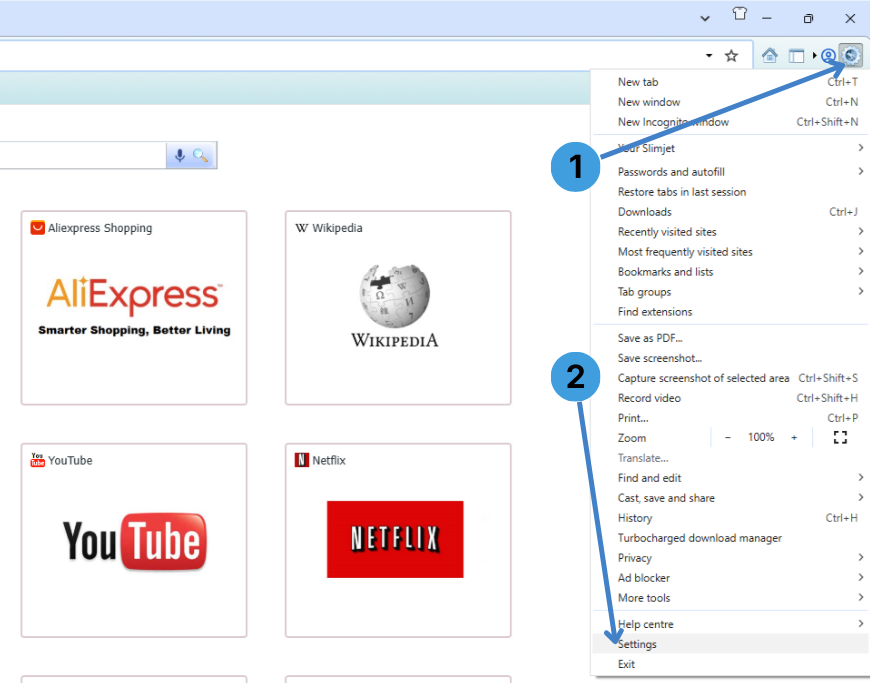Expand Bookmarks and lists submenu
872x683 pixels.
tap(730, 272)
